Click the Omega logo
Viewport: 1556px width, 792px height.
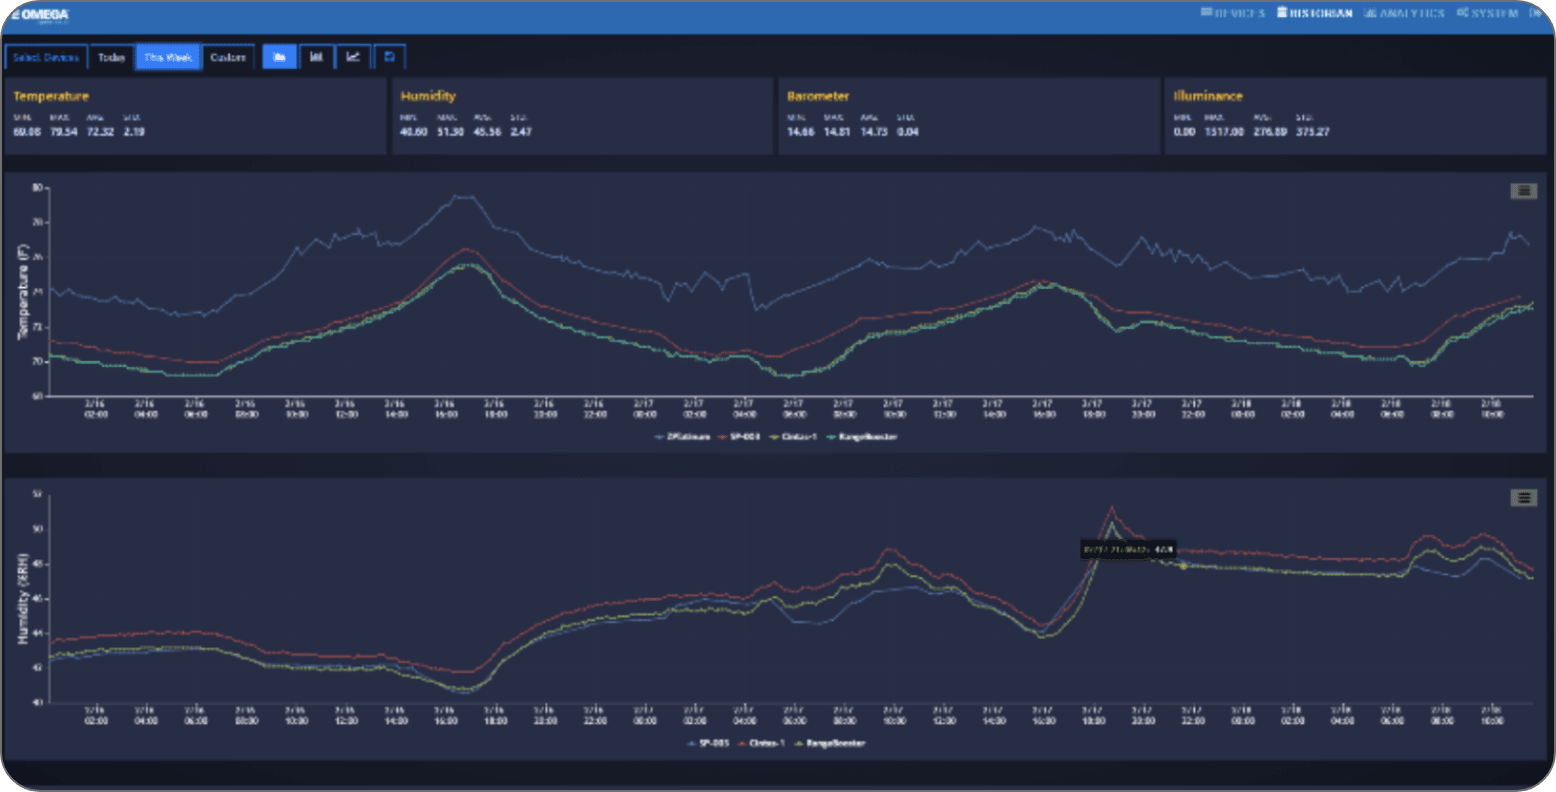pos(40,14)
